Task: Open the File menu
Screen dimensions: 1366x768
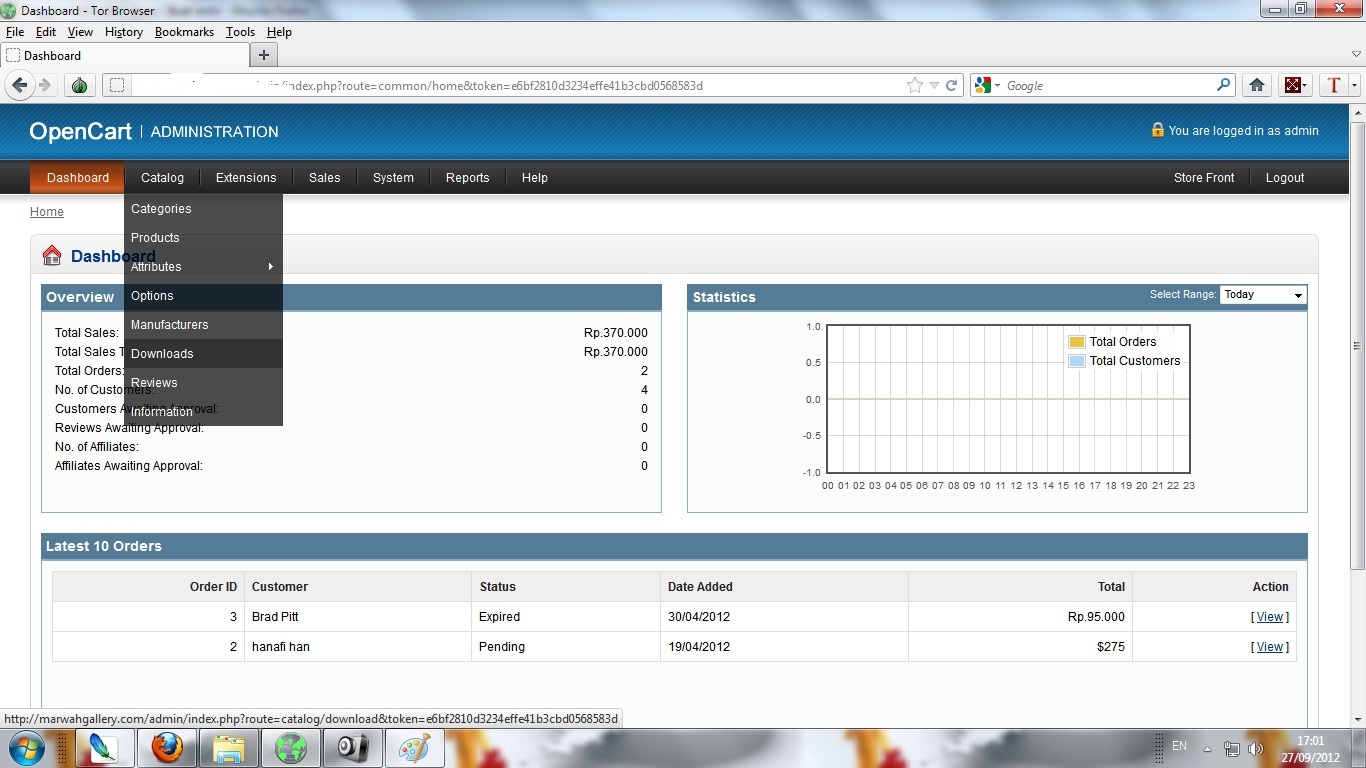Action: [15, 32]
